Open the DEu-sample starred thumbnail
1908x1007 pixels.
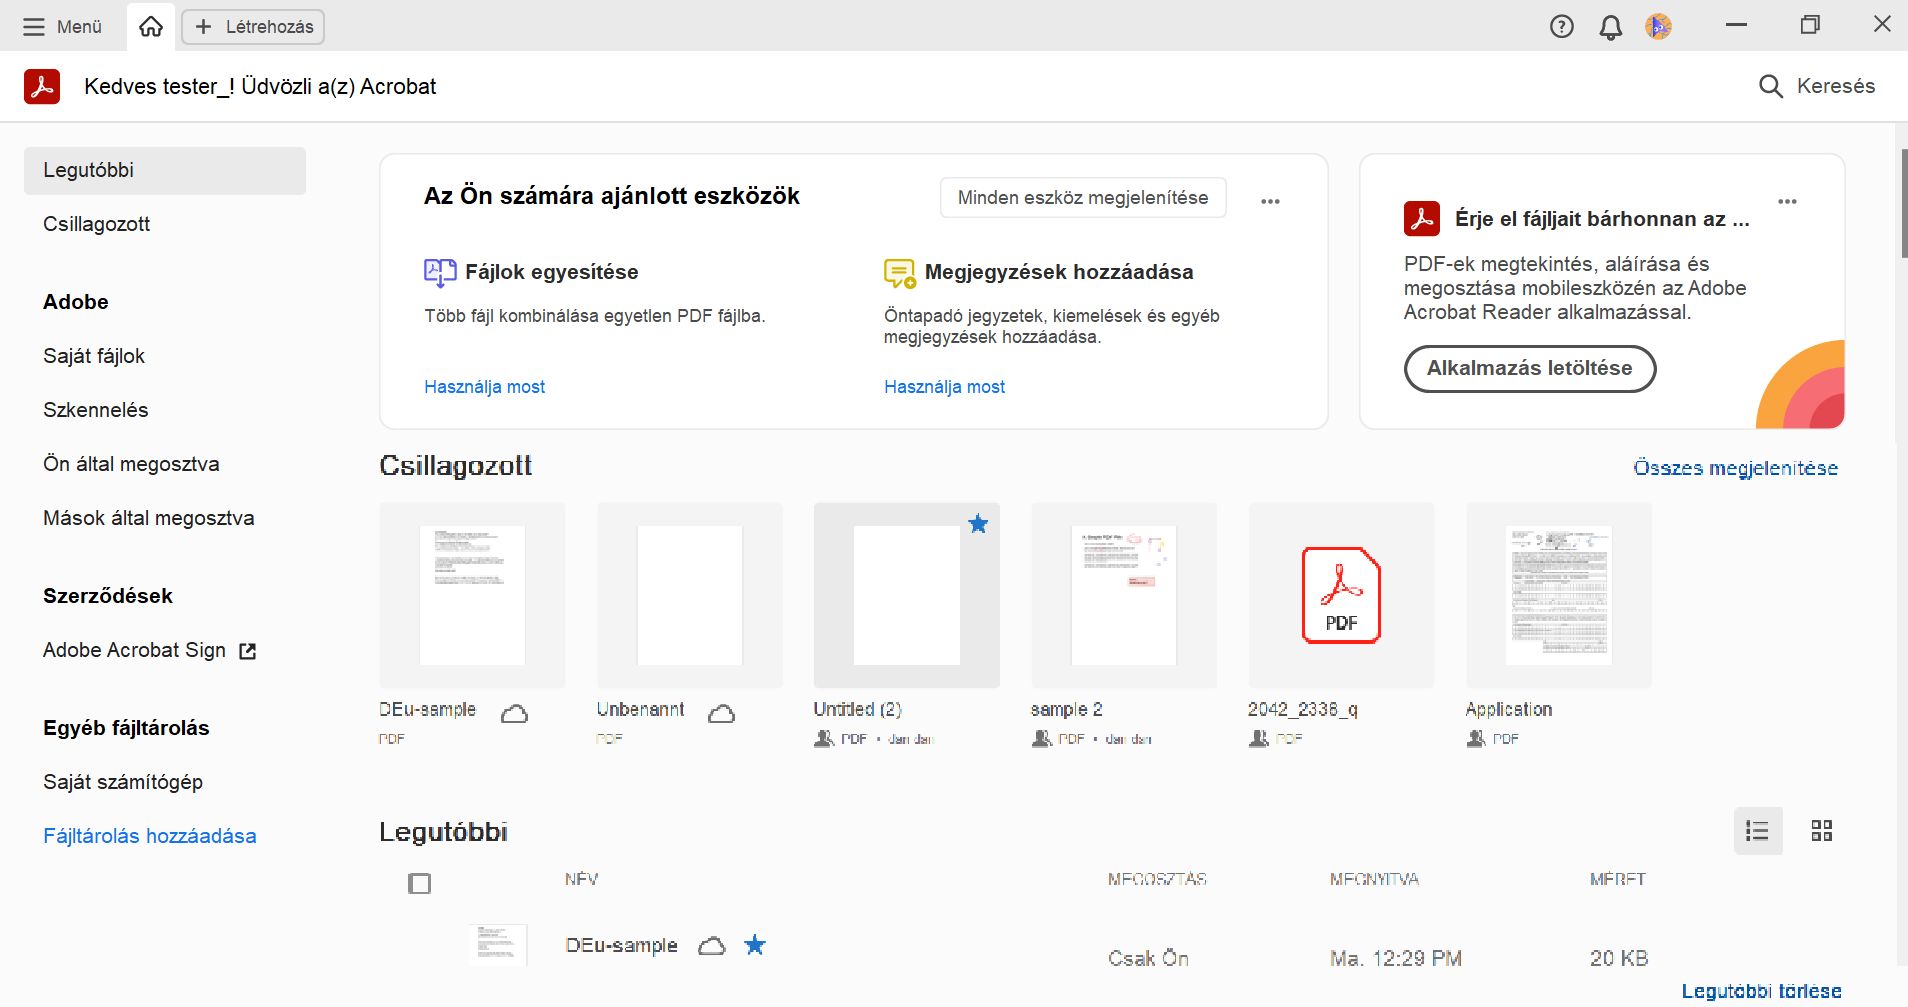click(x=472, y=595)
